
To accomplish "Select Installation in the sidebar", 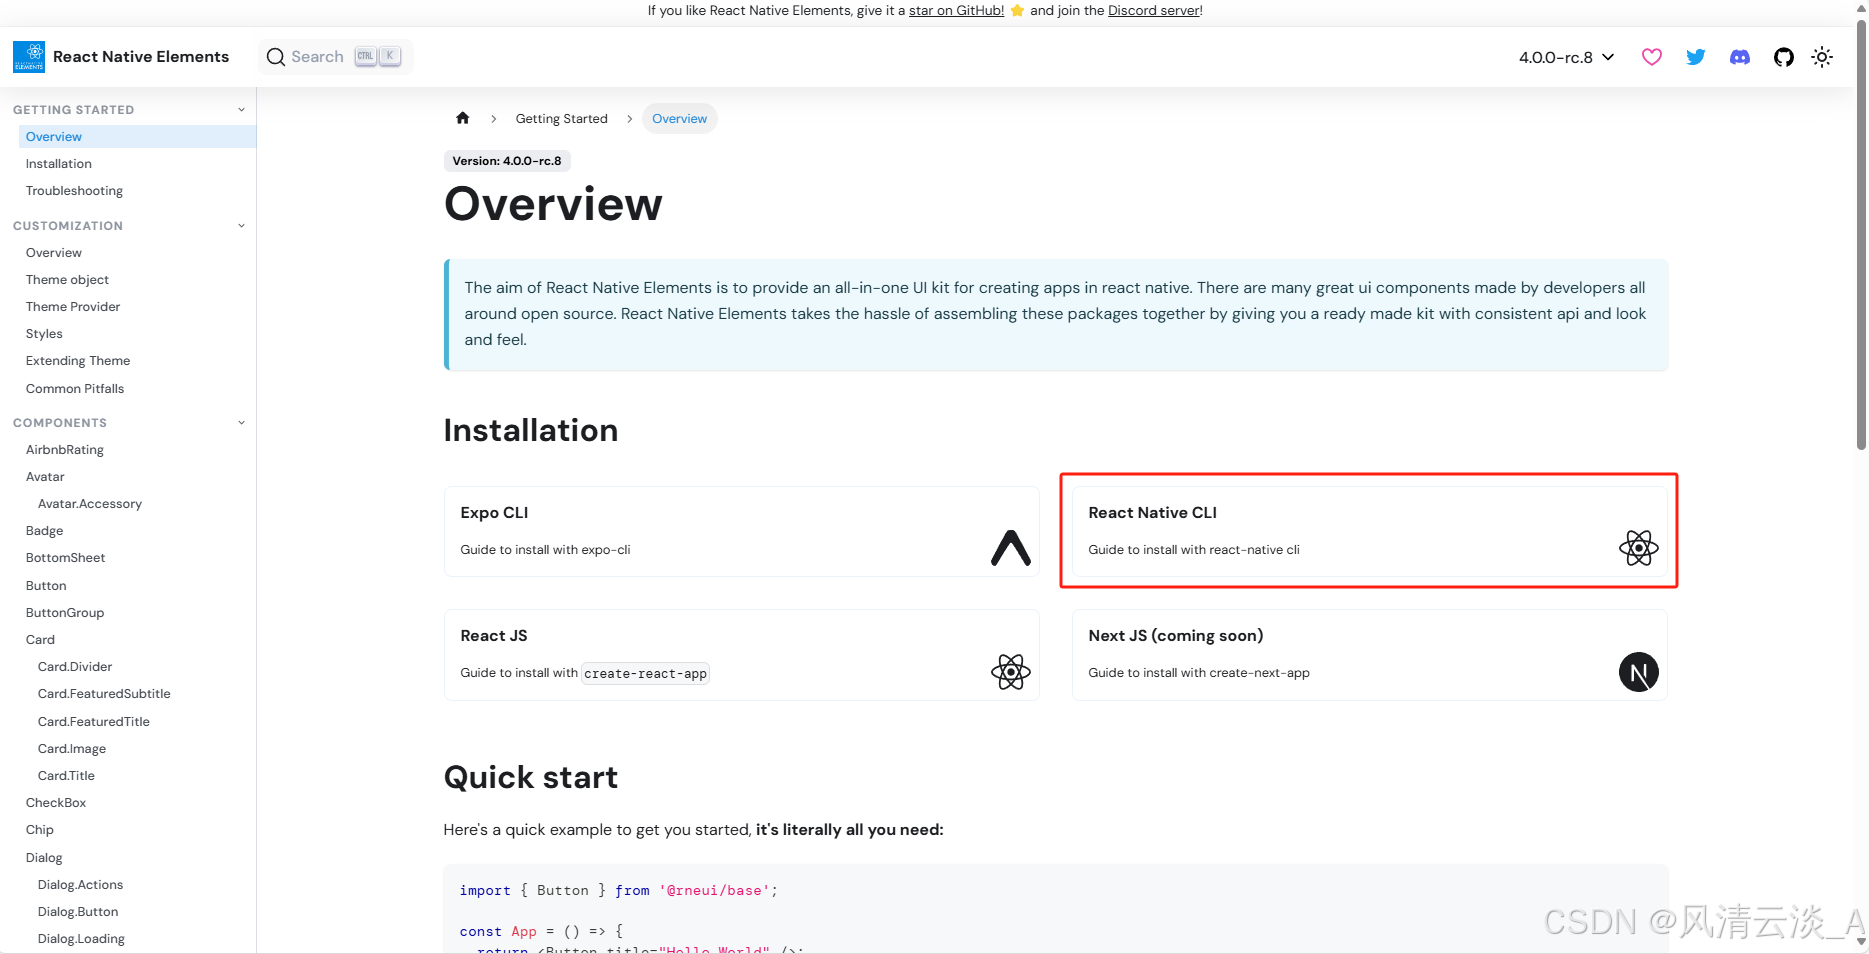I will pyautogui.click(x=59, y=164).
